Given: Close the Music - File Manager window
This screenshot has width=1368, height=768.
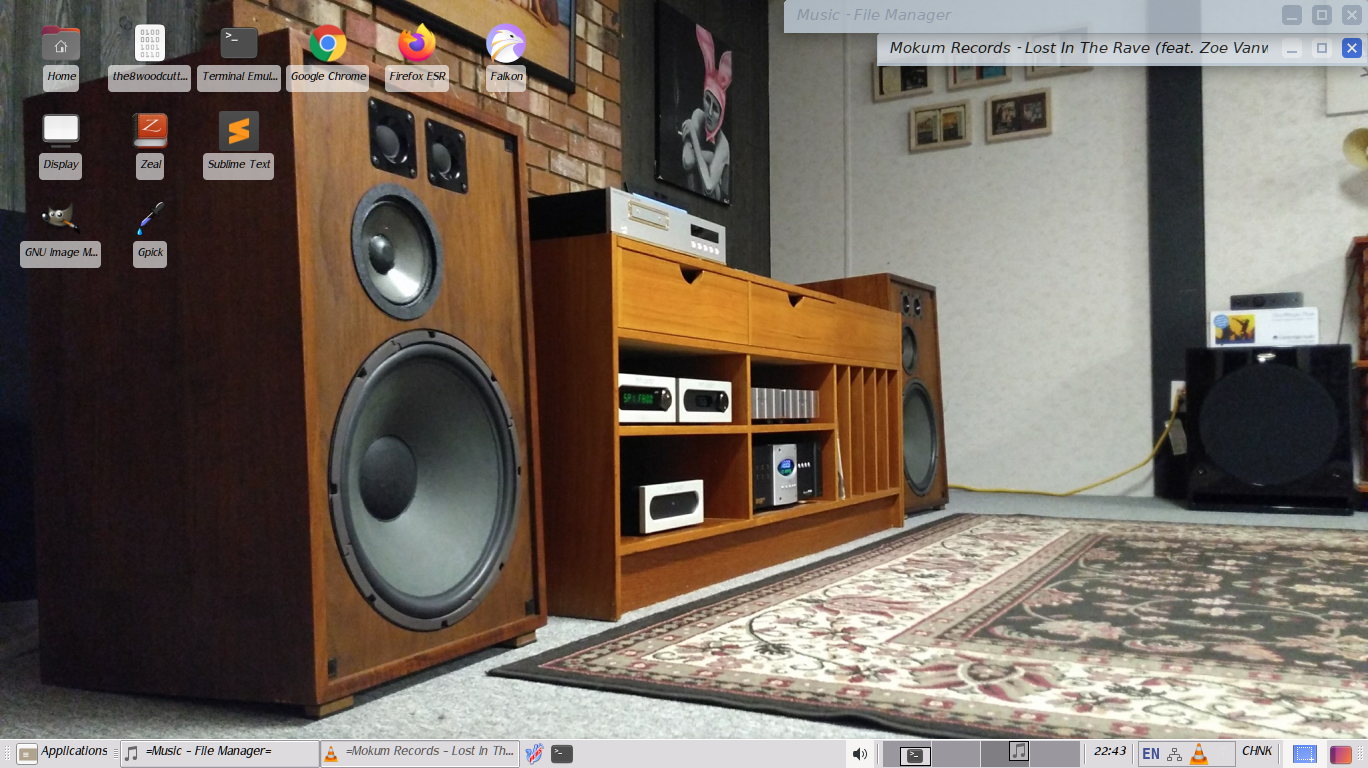Looking at the screenshot, I should pyautogui.click(x=1352, y=15).
